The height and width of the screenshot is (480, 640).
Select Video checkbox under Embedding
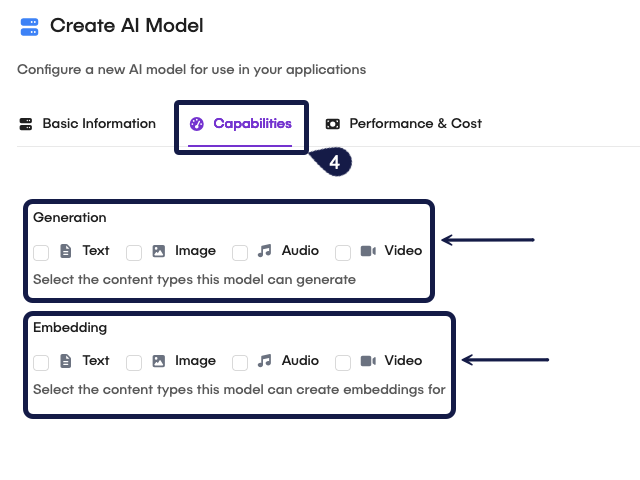(343, 362)
